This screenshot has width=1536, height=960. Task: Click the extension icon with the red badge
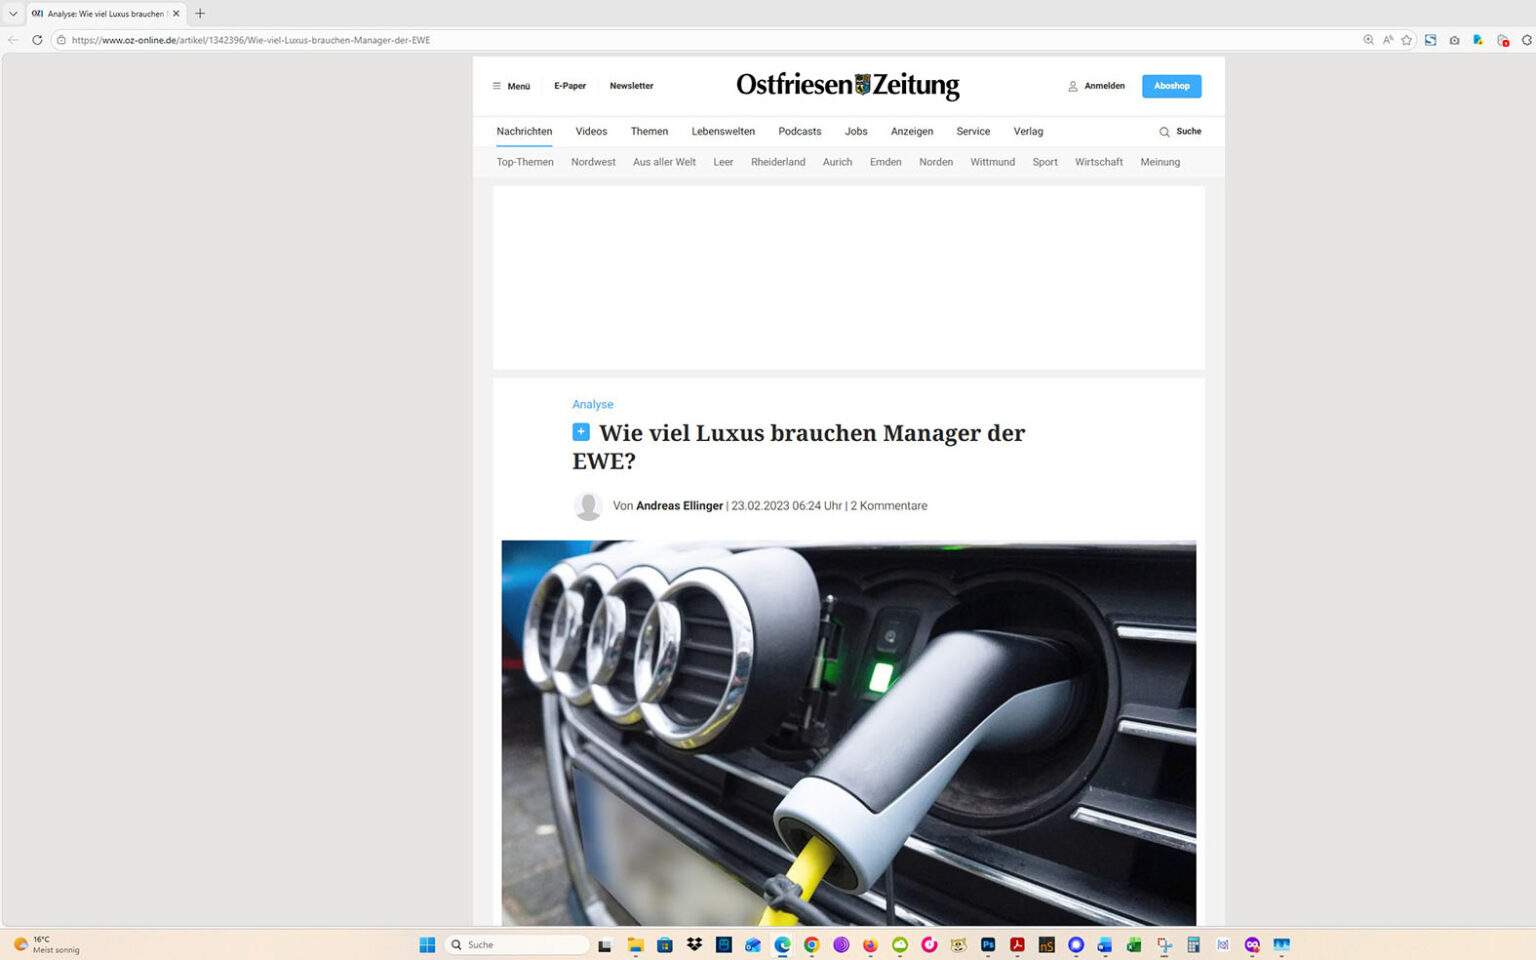click(1501, 40)
